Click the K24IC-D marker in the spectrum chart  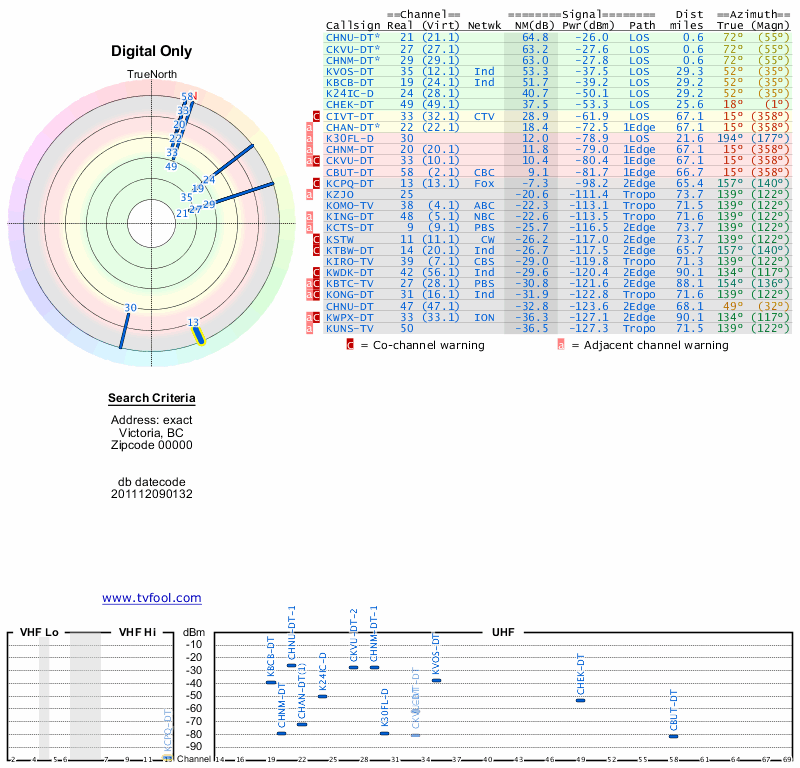click(x=322, y=697)
